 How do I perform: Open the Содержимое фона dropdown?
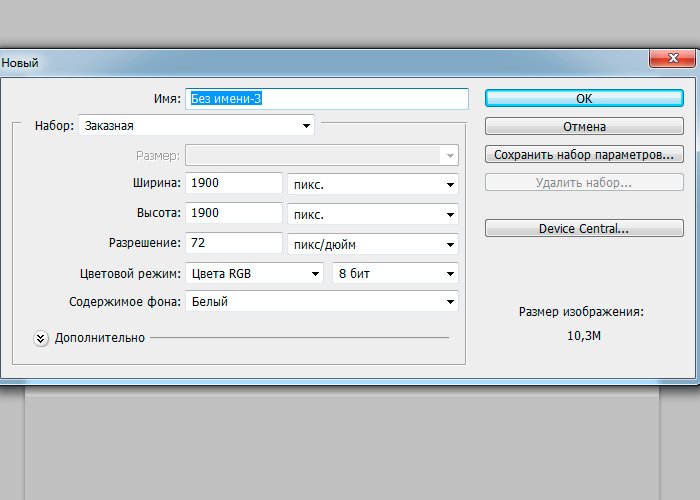coord(322,302)
